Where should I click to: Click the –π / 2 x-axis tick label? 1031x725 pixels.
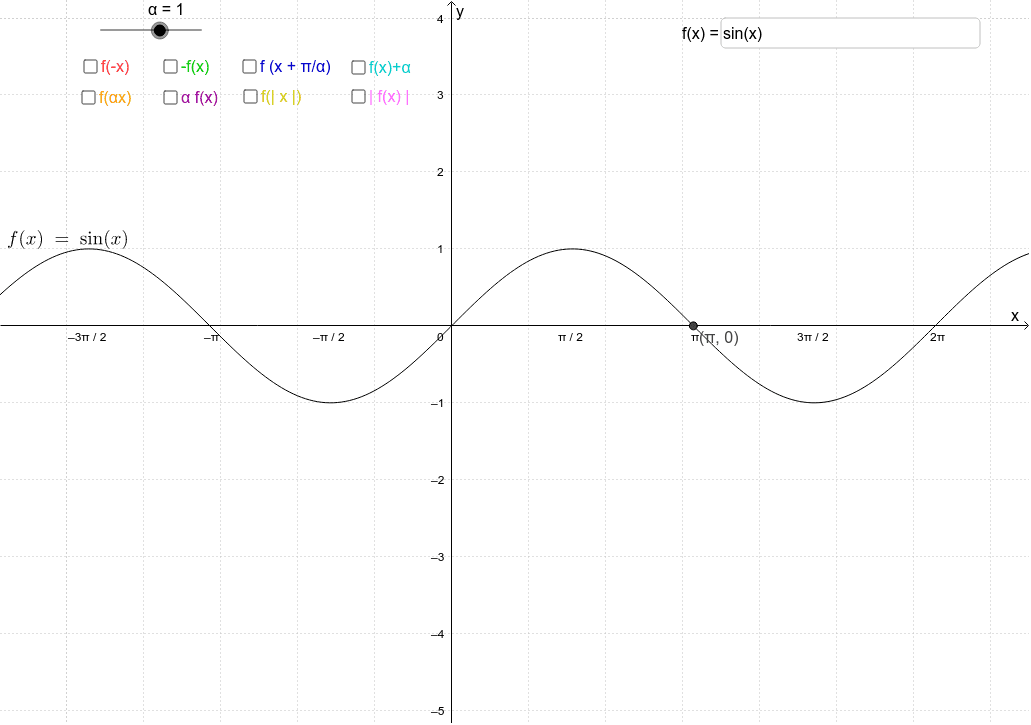[328, 337]
